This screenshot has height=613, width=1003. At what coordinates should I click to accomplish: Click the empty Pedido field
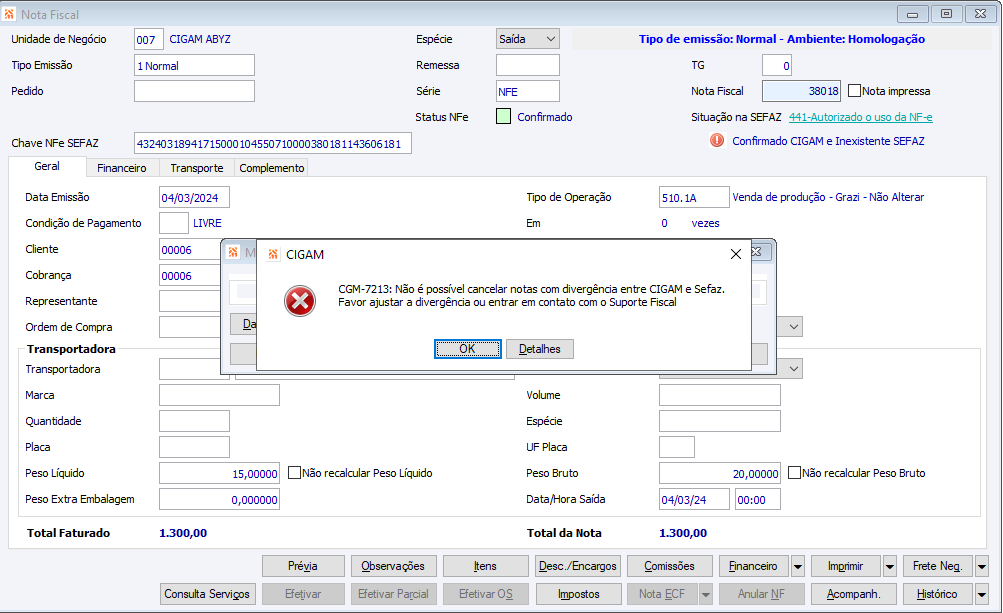point(194,91)
